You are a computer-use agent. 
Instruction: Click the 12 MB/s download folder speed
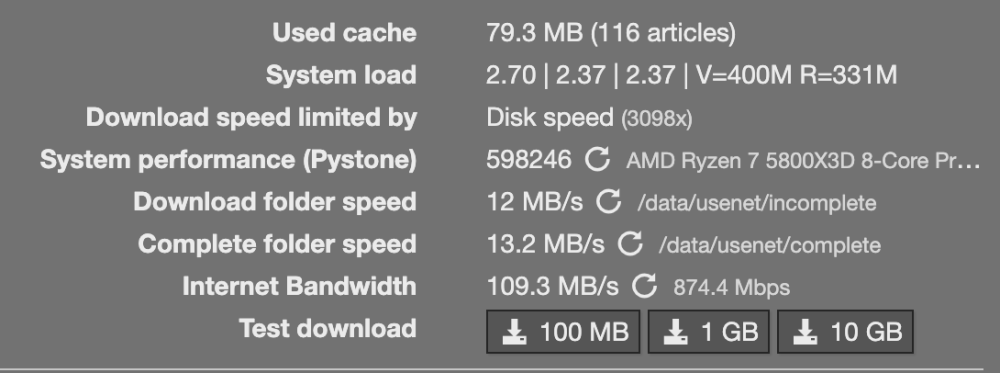[x=534, y=202]
